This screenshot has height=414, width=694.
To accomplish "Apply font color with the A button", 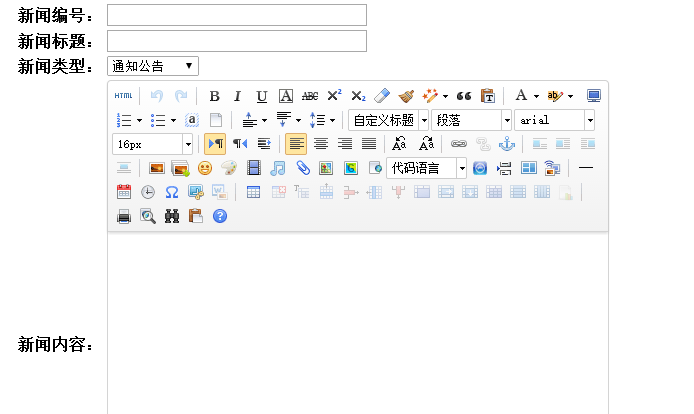I will coord(521,96).
